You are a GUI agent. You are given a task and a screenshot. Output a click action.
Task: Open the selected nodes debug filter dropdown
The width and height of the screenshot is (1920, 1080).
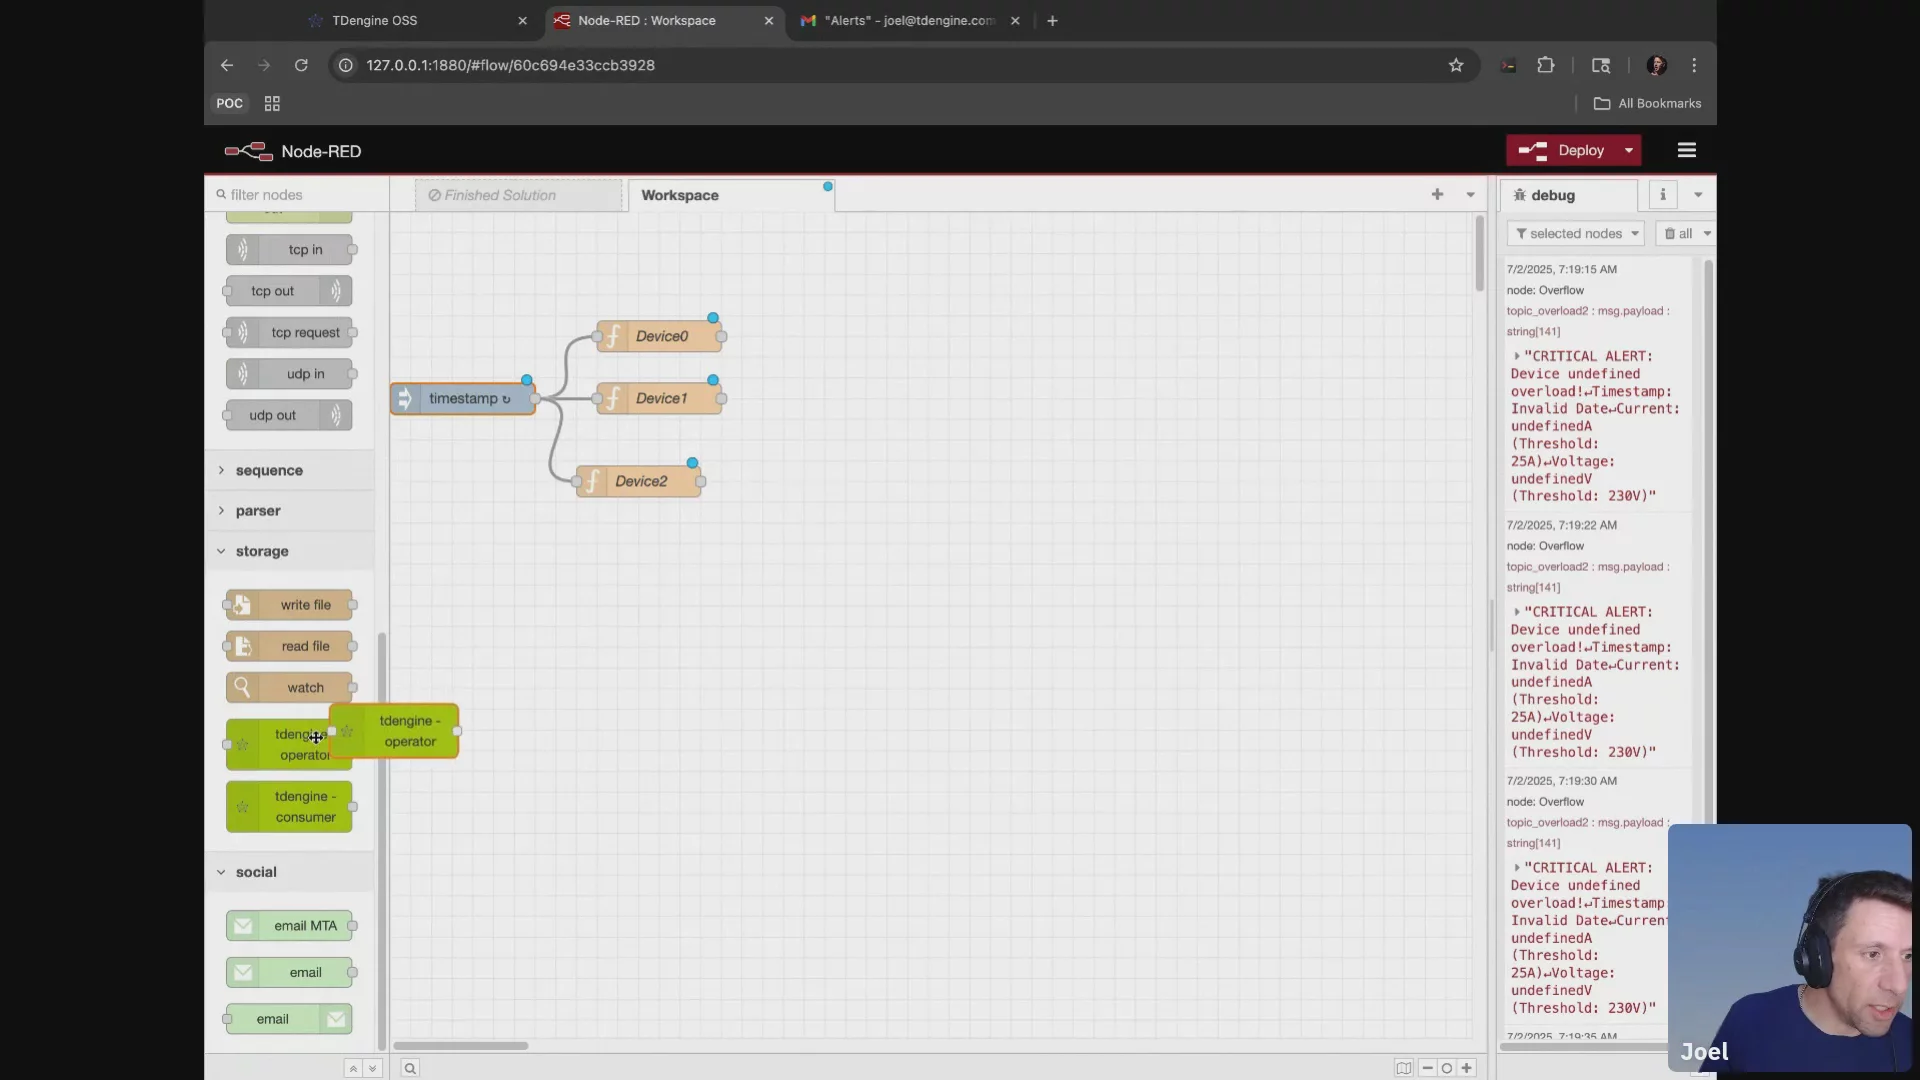pos(1576,234)
